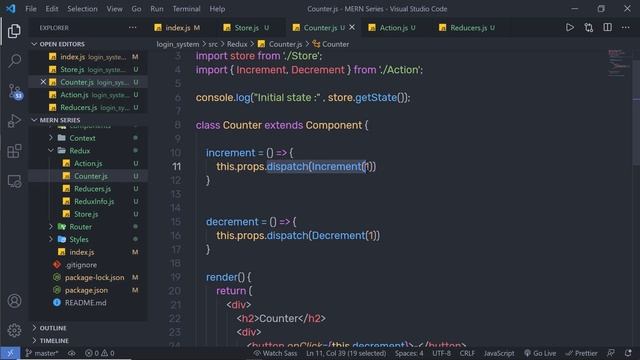The width and height of the screenshot is (640, 360).
Task: Open Manage gear settings menu
Action: pos(14,330)
